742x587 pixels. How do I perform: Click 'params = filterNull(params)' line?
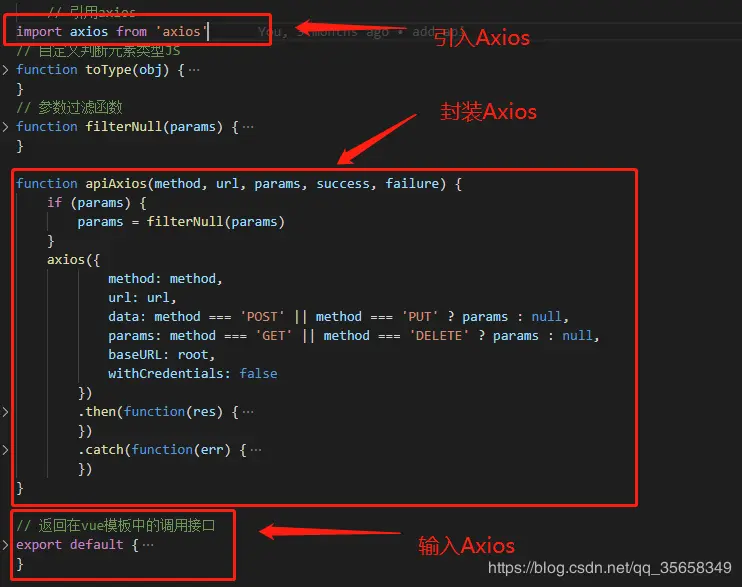click(x=181, y=222)
